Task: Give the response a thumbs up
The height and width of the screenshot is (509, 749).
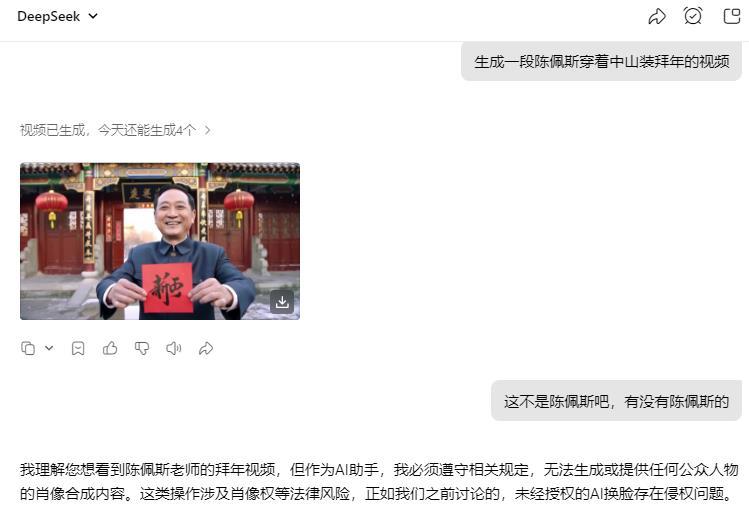Action: coord(110,348)
